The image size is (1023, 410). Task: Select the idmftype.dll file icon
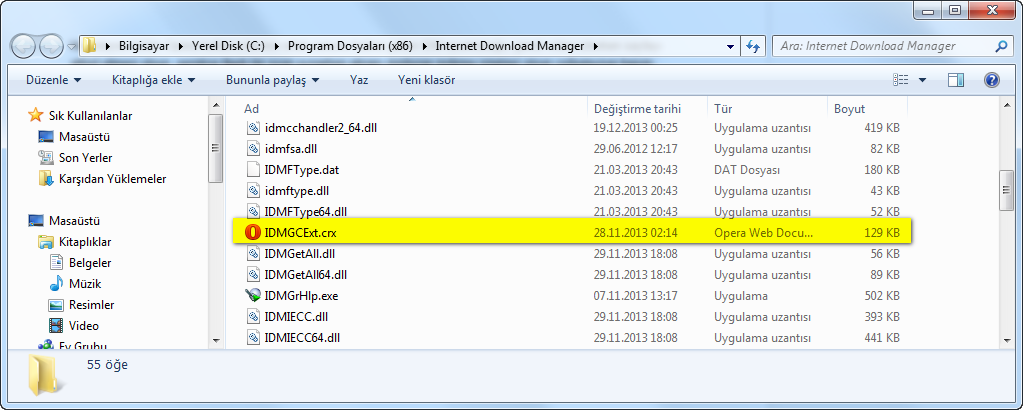[x=253, y=191]
